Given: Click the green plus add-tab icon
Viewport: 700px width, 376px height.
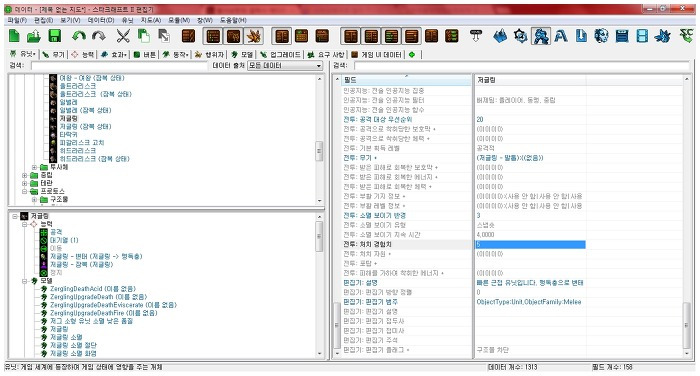Looking at the screenshot, I should point(412,54).
